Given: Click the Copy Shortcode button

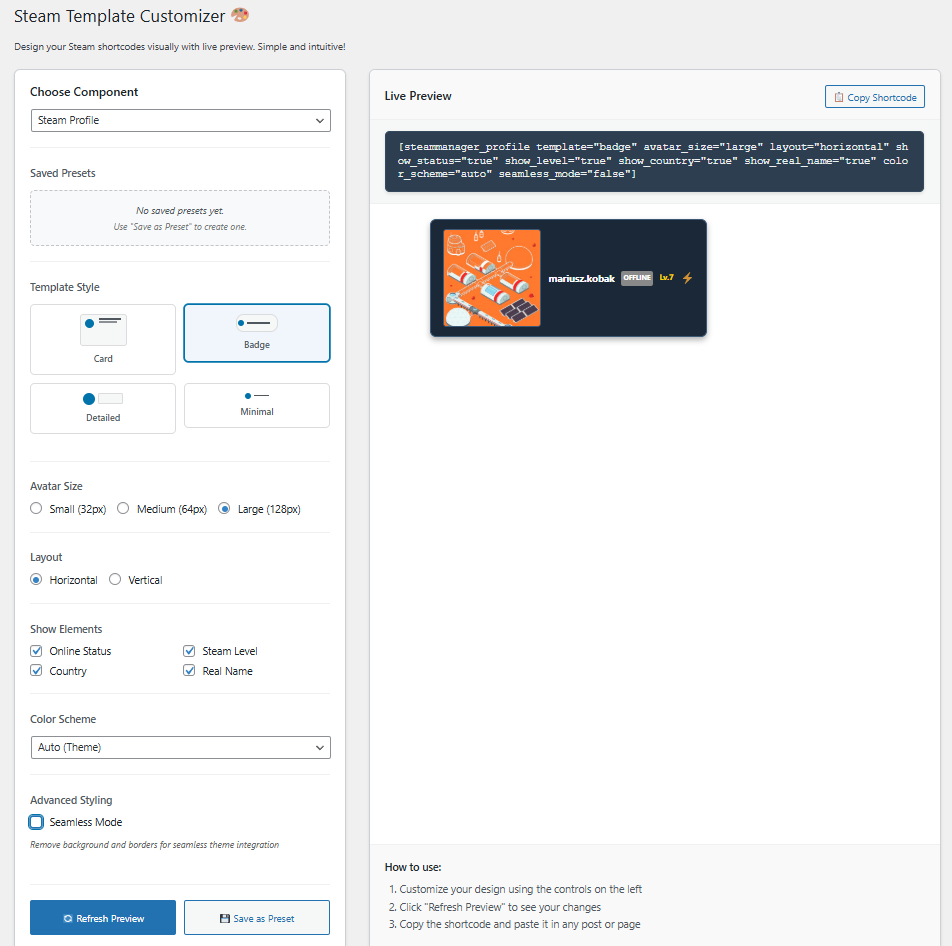Looking at the screenshot, I should pos(875,97).
